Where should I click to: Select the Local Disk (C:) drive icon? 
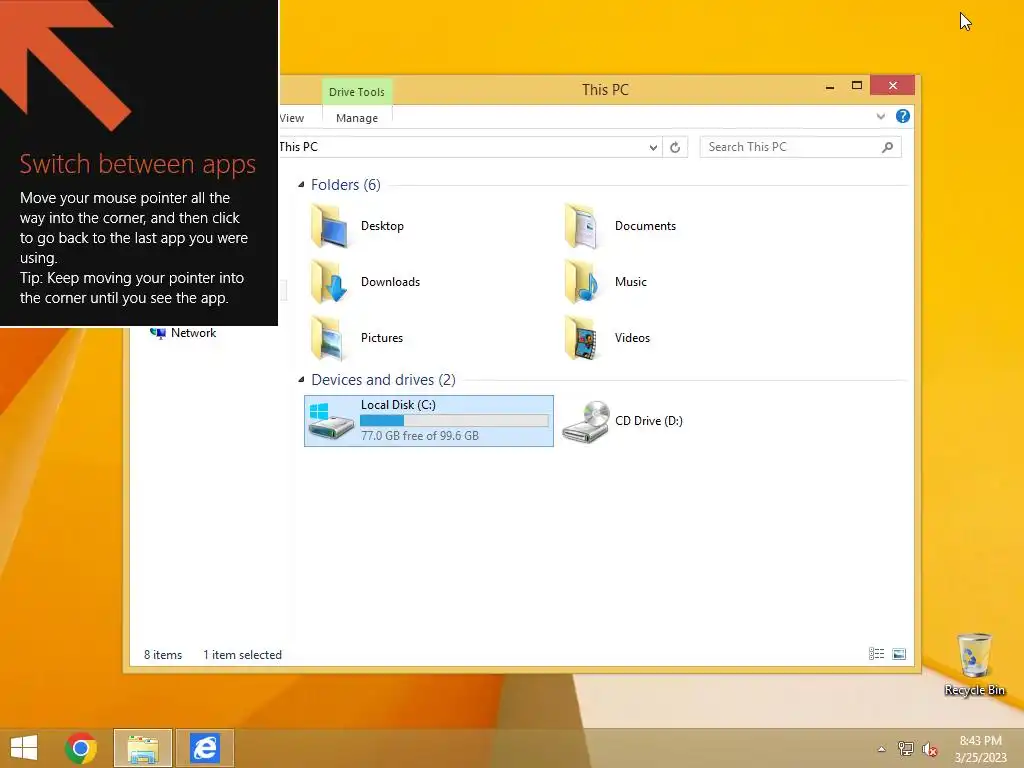point(331,421)
